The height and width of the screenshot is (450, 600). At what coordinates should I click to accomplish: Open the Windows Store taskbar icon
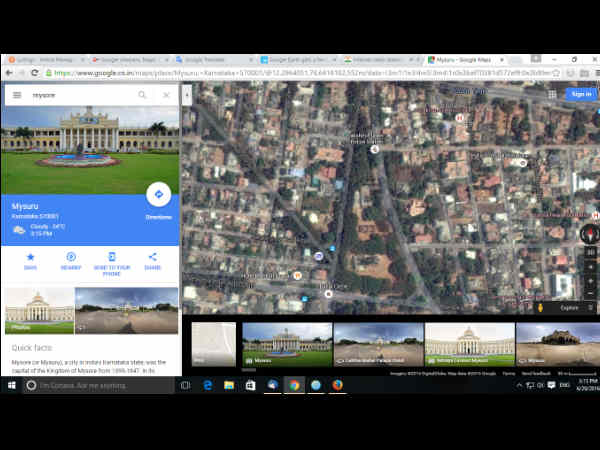point(251,385)
